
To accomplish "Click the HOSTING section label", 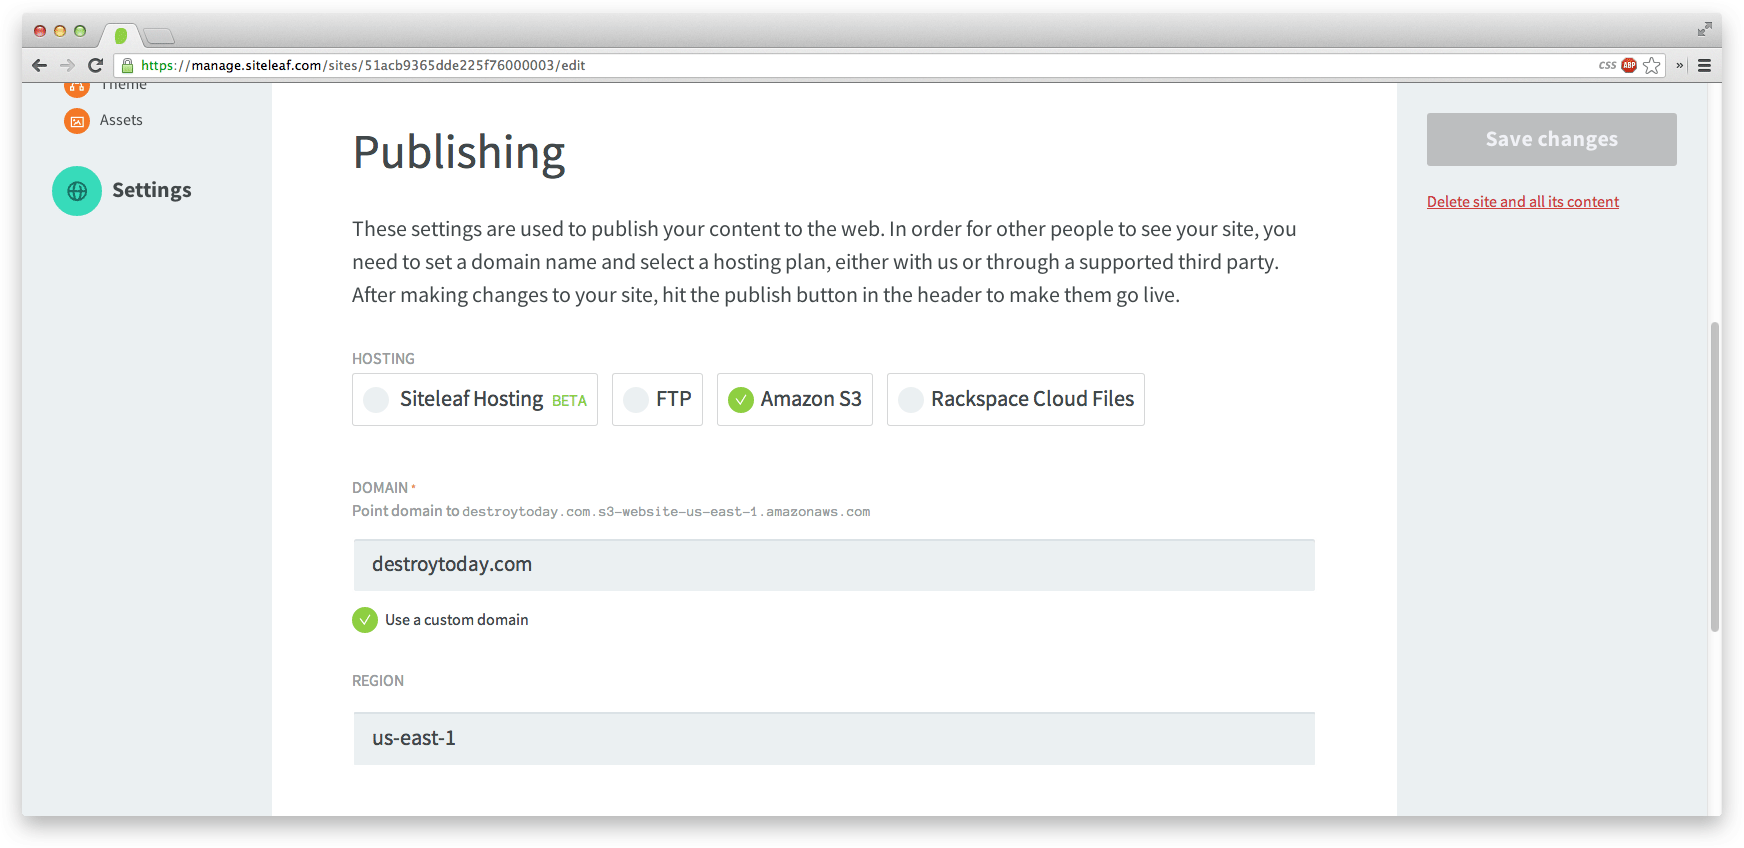I will [x=383, y=359].
